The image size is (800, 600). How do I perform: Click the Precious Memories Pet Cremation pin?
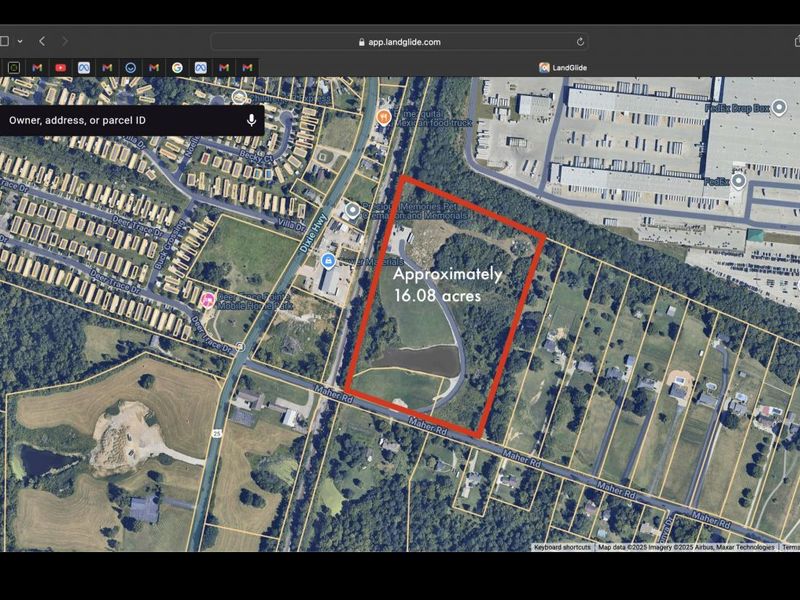click(352, 211)
